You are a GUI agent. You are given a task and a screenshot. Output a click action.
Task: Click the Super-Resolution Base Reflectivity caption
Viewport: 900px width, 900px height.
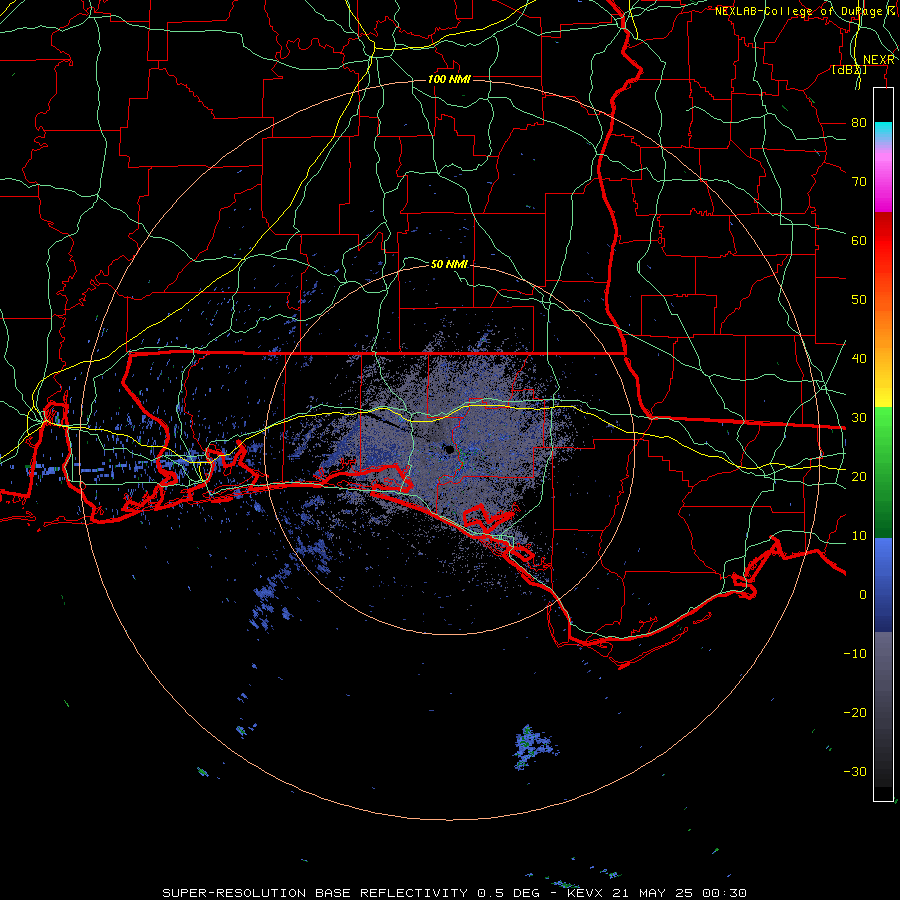(x=454, y=893)
